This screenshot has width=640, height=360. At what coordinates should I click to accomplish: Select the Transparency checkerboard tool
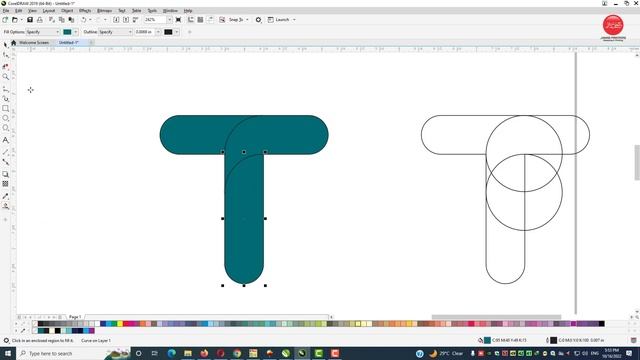(5, 184)
